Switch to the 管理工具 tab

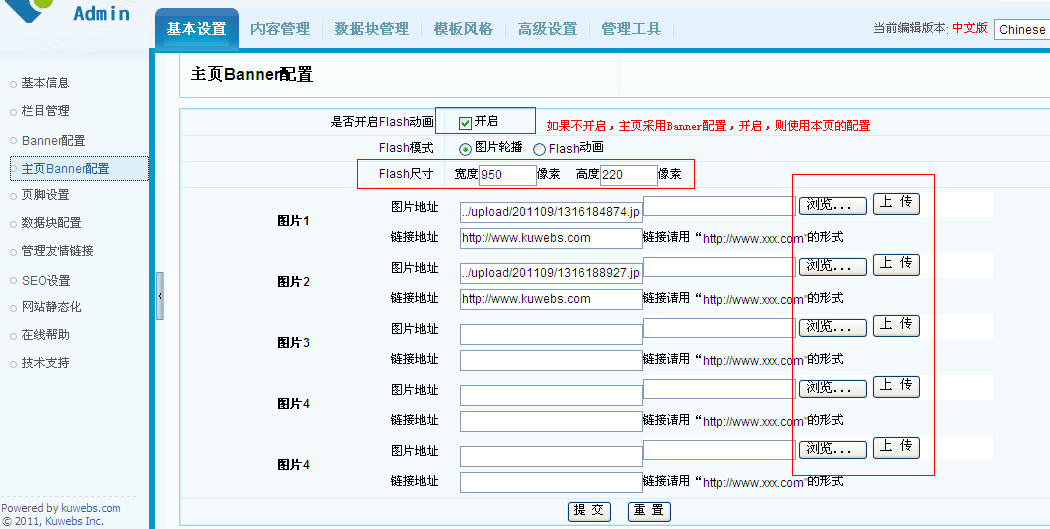pos(631,29)
